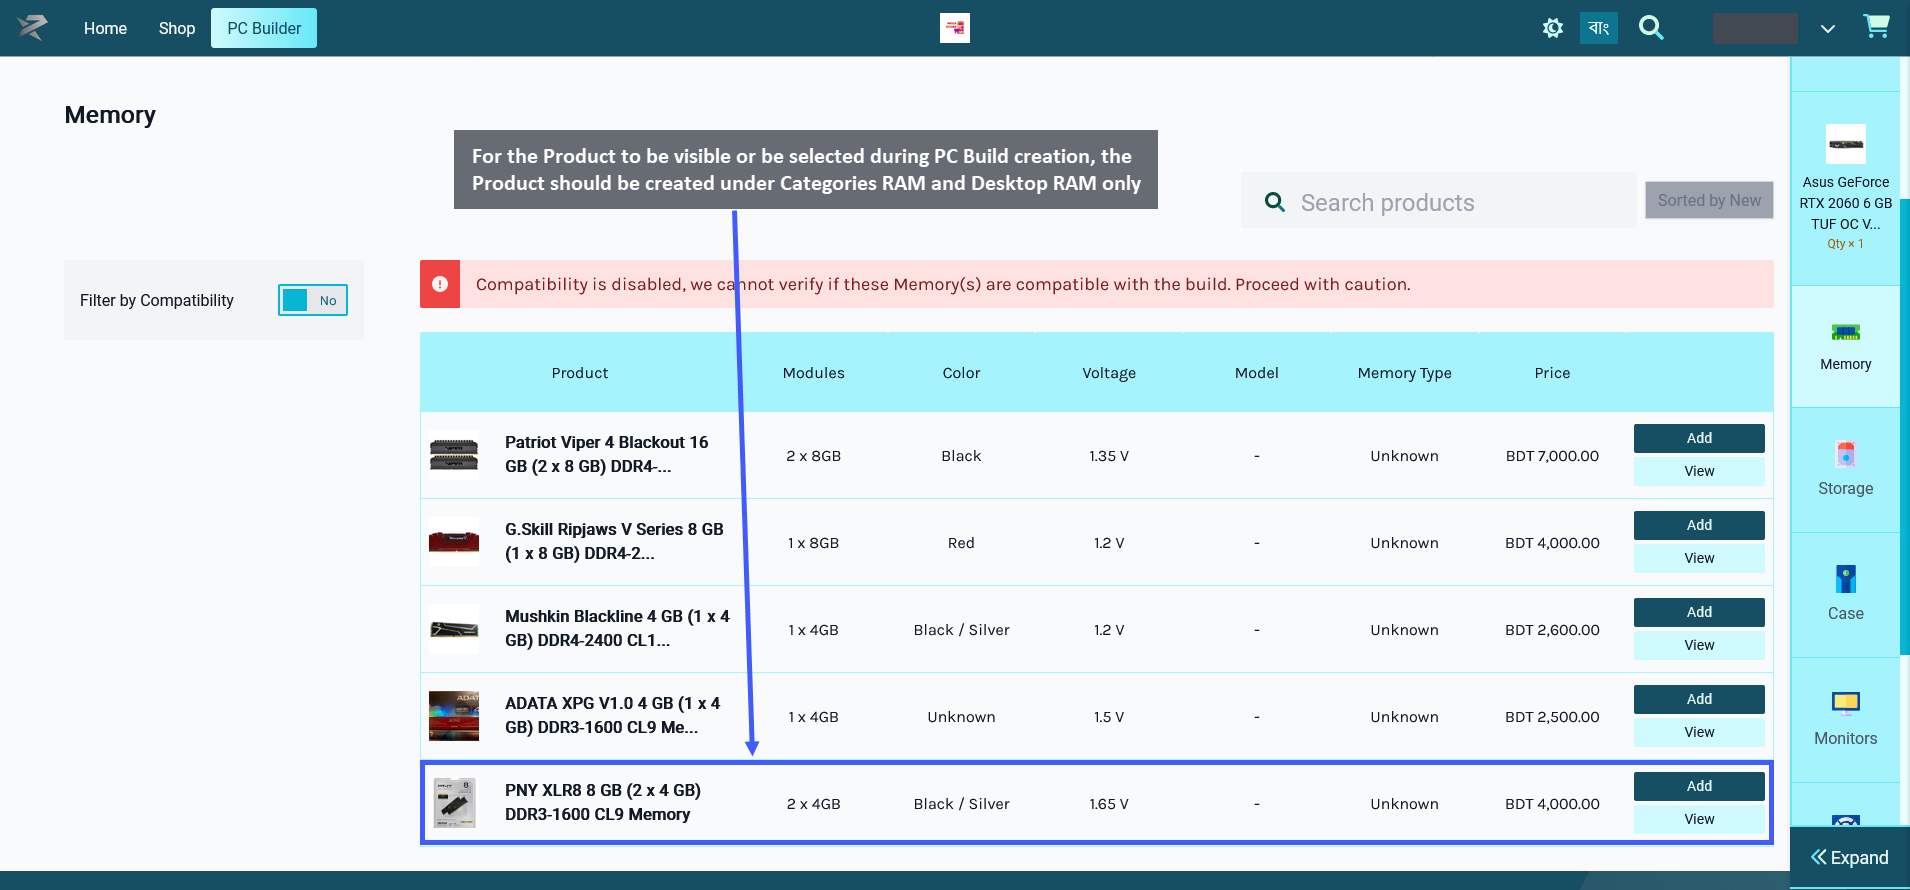Select the Monitors component in sidebar
The width and height of the screenshot is (1910, 890).
point(1845,719)
